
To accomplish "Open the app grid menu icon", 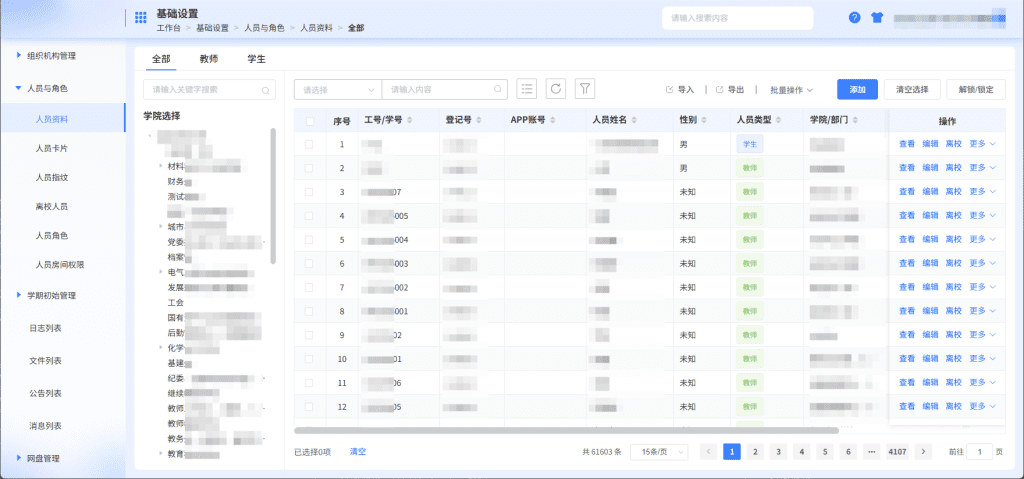I will (140, 18).
